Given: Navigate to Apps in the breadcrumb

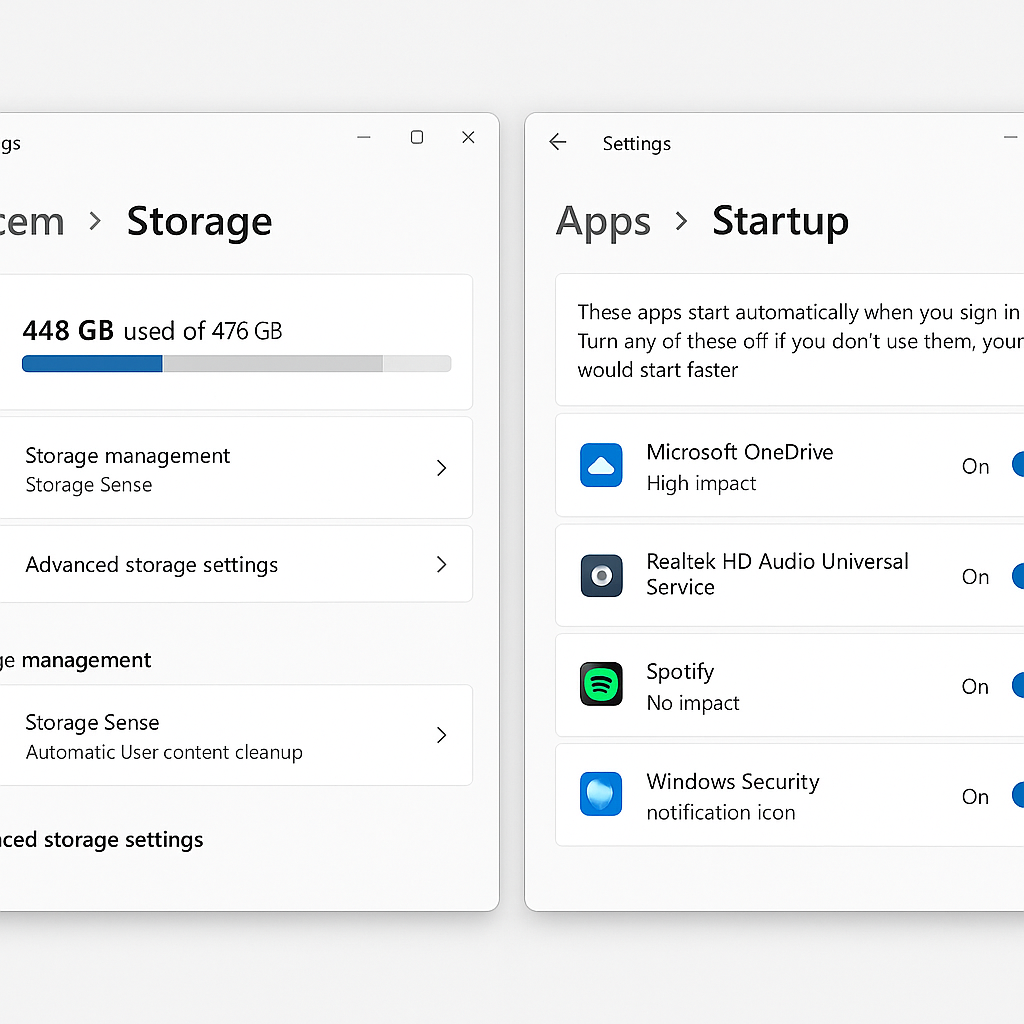Looking at the screenshot, I should 603,221.
